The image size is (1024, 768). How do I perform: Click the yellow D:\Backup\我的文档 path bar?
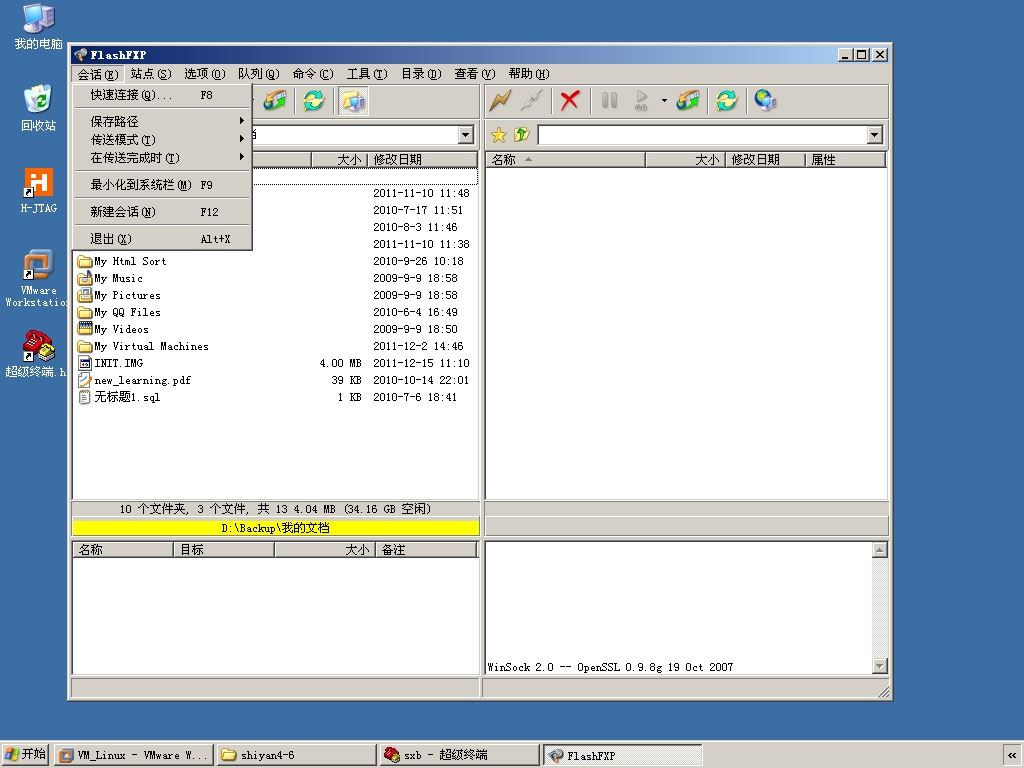pyautogui.click(x=276, y=528)
